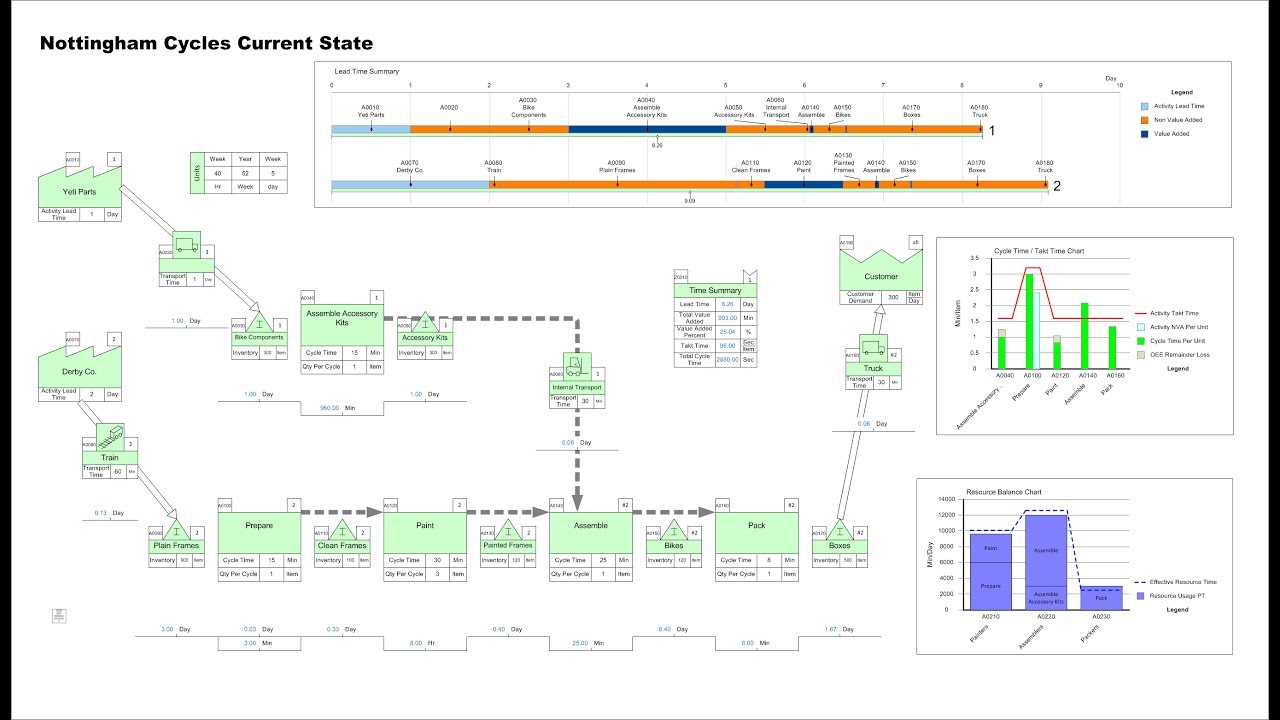
Task: Click the Train transport icon
Action: click(x=110, y=438)
